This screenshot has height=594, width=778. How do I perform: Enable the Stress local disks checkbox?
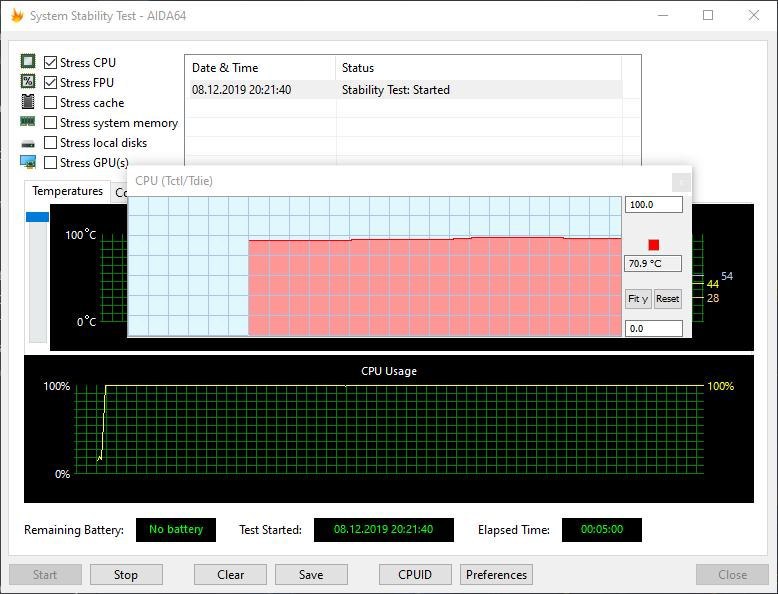coord(50,142)
